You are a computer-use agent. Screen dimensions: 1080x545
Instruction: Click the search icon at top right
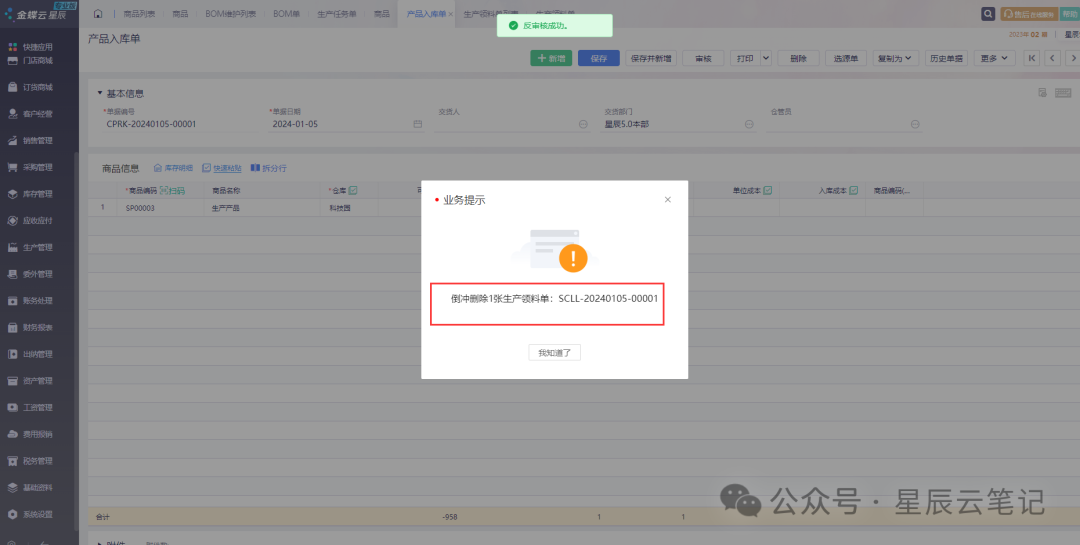[988, 14]
